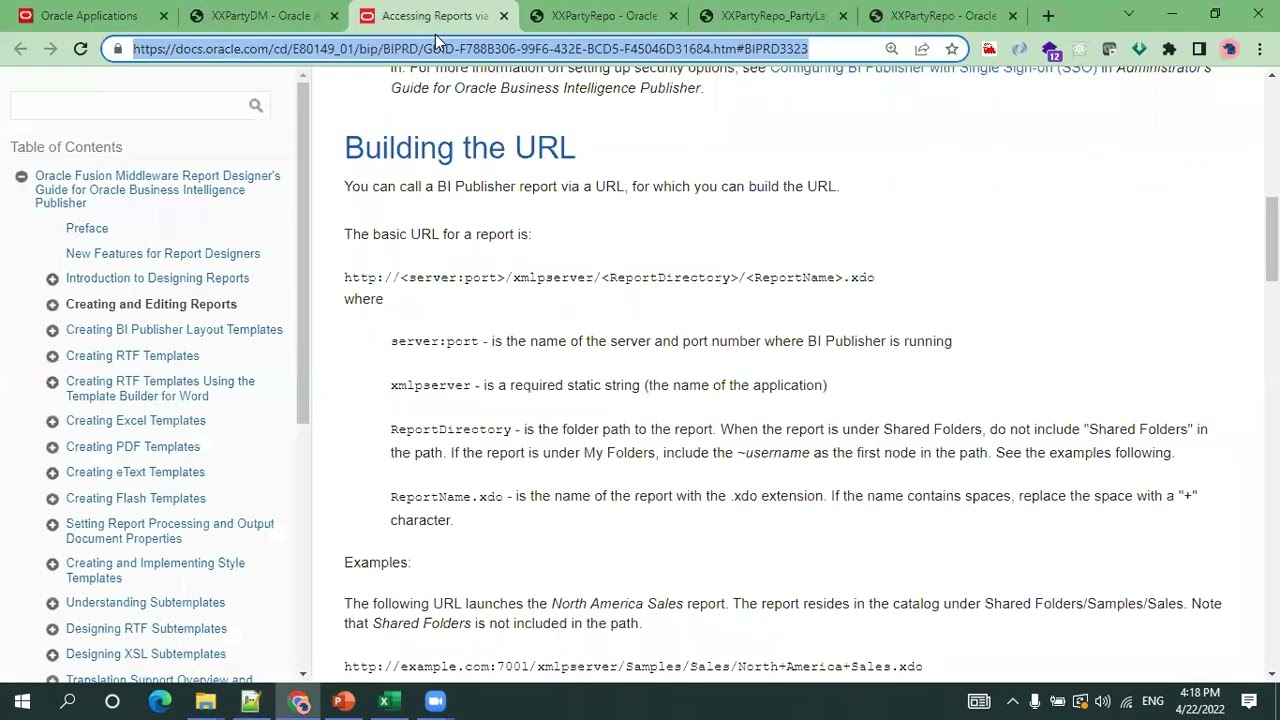
Task: Toggle the browser side panel icon
Action: [1199, 49]
